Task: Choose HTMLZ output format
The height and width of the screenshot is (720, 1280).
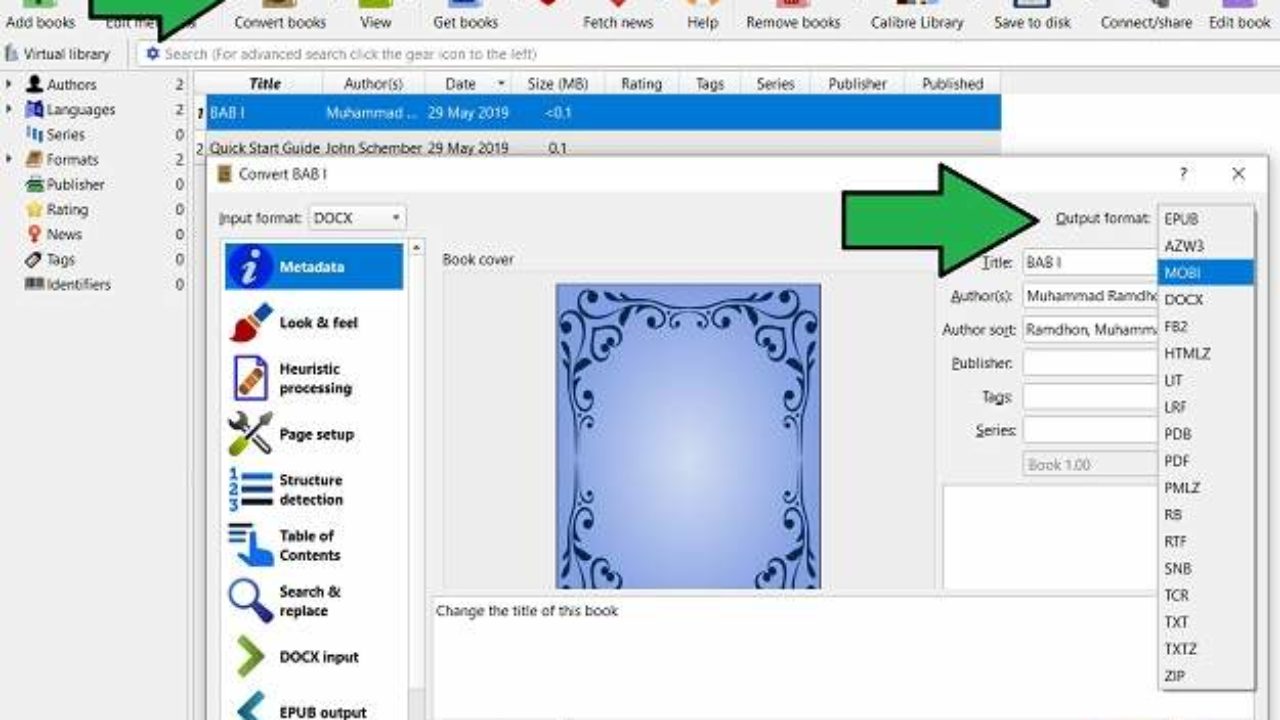Action: point(1206,354)
